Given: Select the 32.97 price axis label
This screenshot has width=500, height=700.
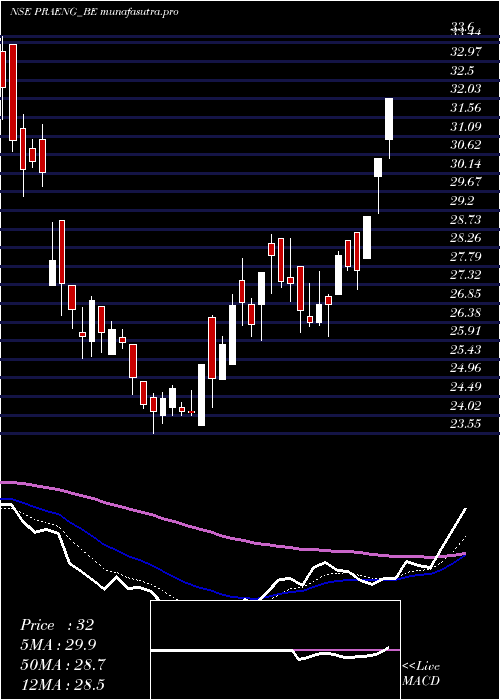Looking at the screenshot, I should [x=466, y=52].
